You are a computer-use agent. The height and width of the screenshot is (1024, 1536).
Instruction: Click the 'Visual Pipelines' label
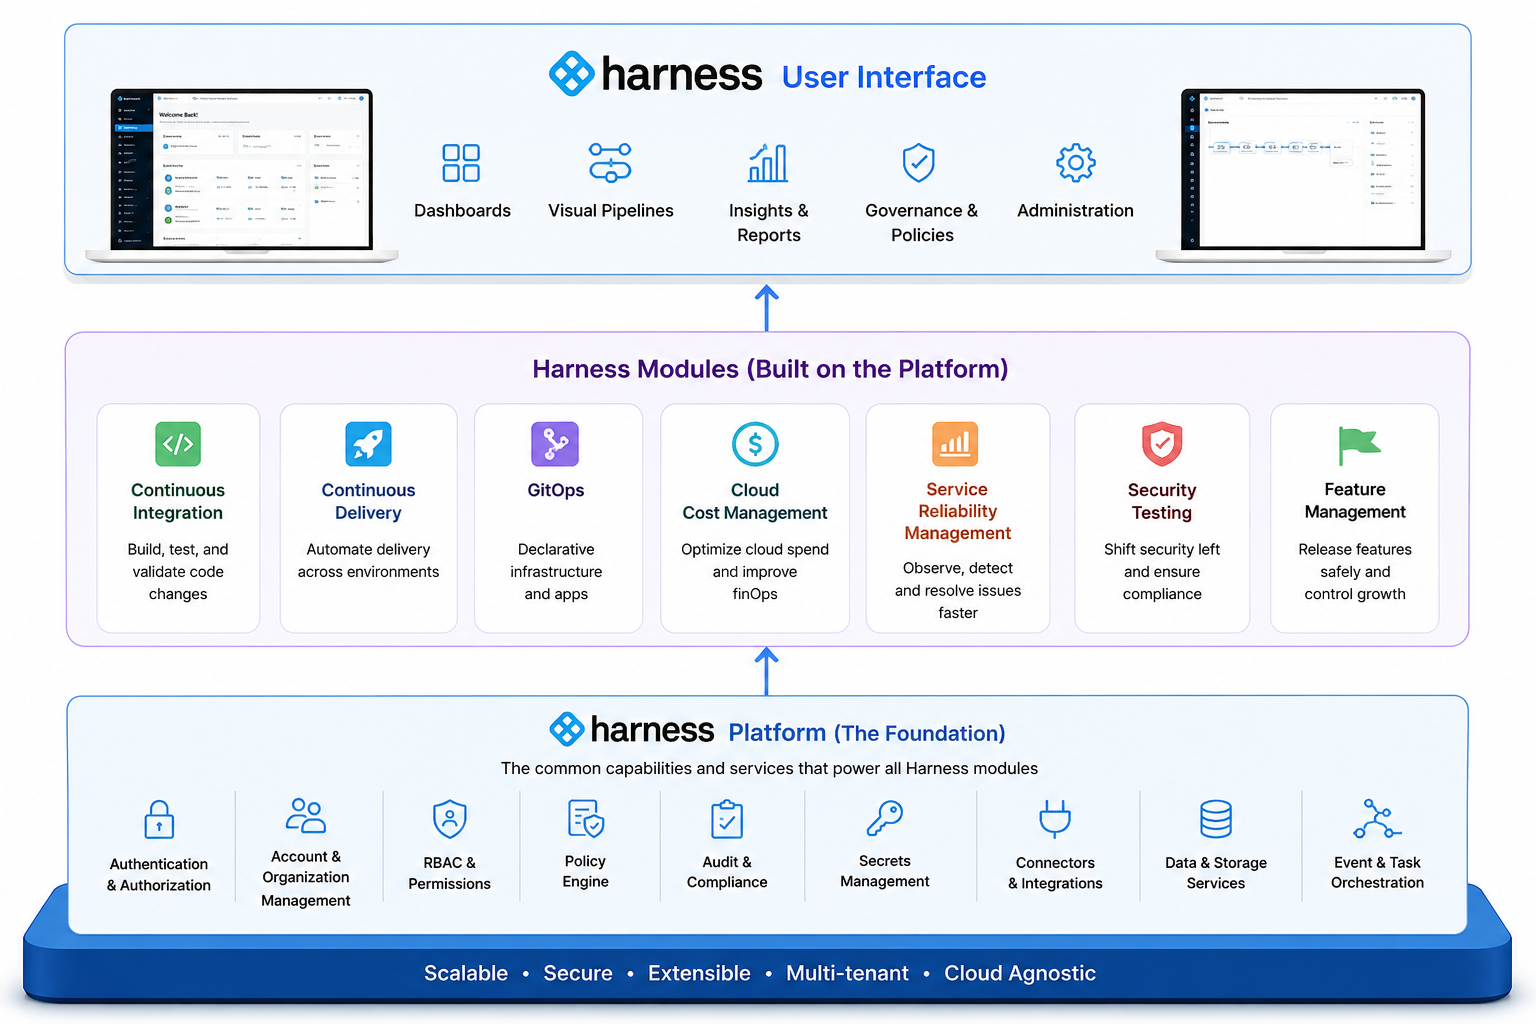point(611,210)
